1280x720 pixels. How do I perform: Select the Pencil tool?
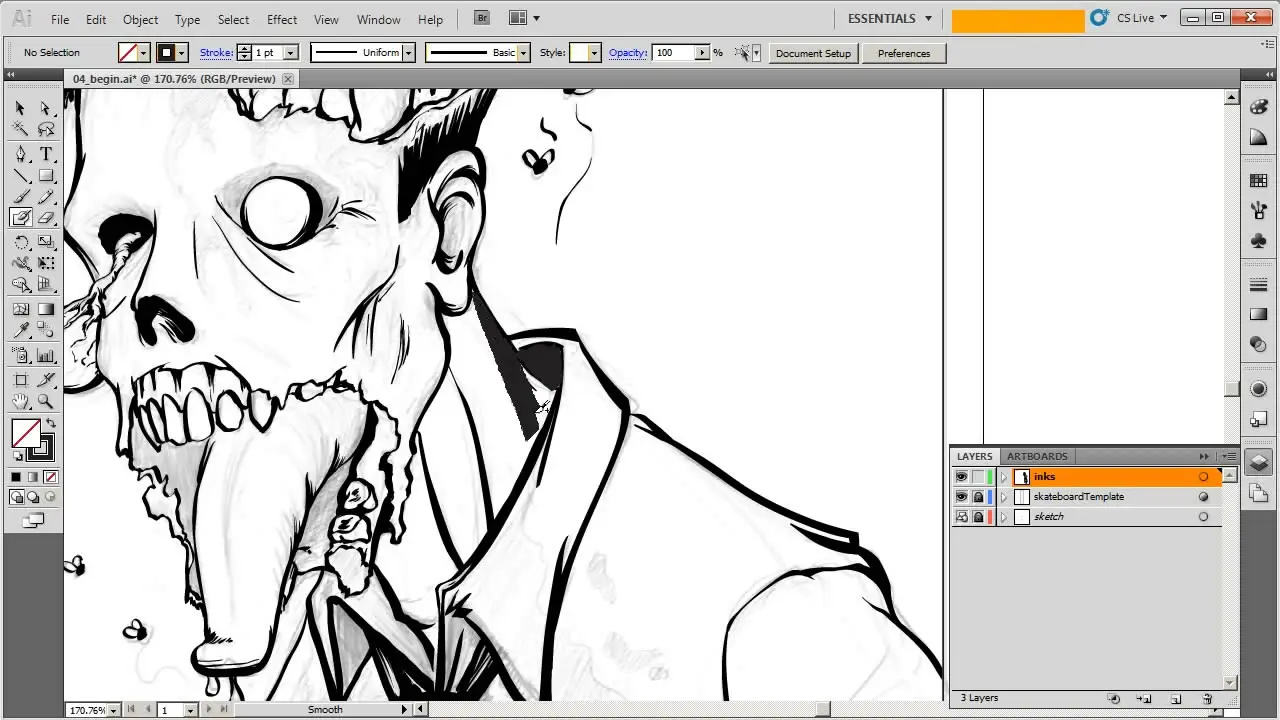[x=46, y=197]
